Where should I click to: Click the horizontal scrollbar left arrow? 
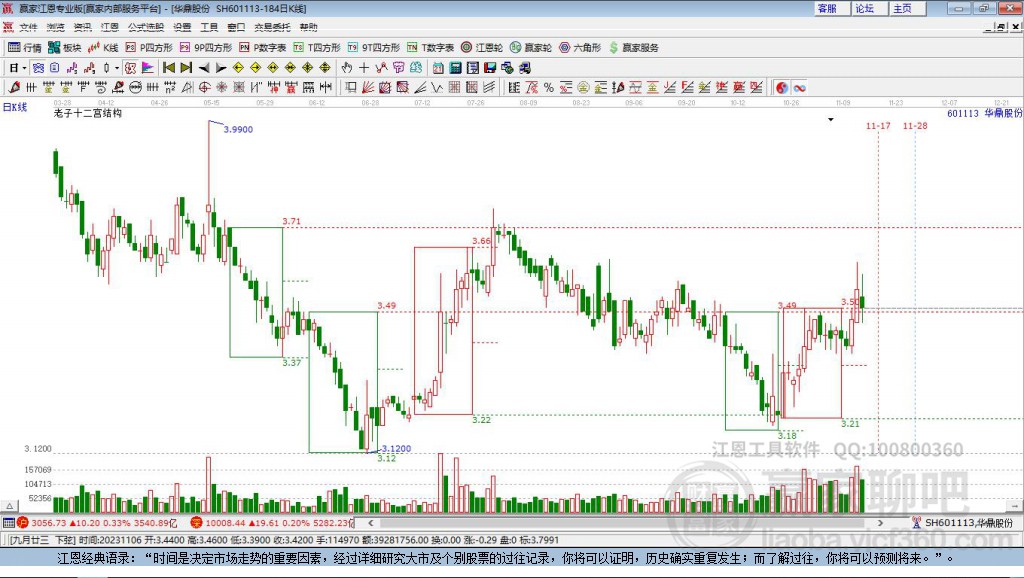[370, 522]
